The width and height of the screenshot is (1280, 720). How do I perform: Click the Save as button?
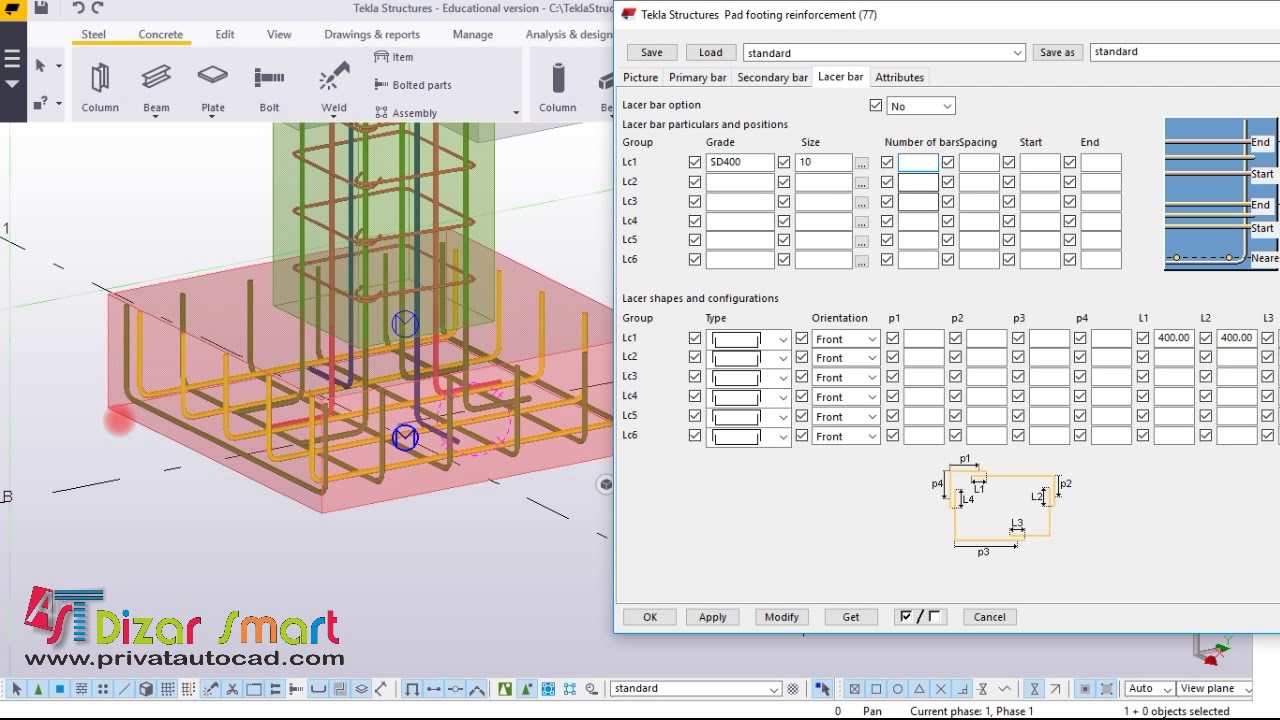point(1057,53)
